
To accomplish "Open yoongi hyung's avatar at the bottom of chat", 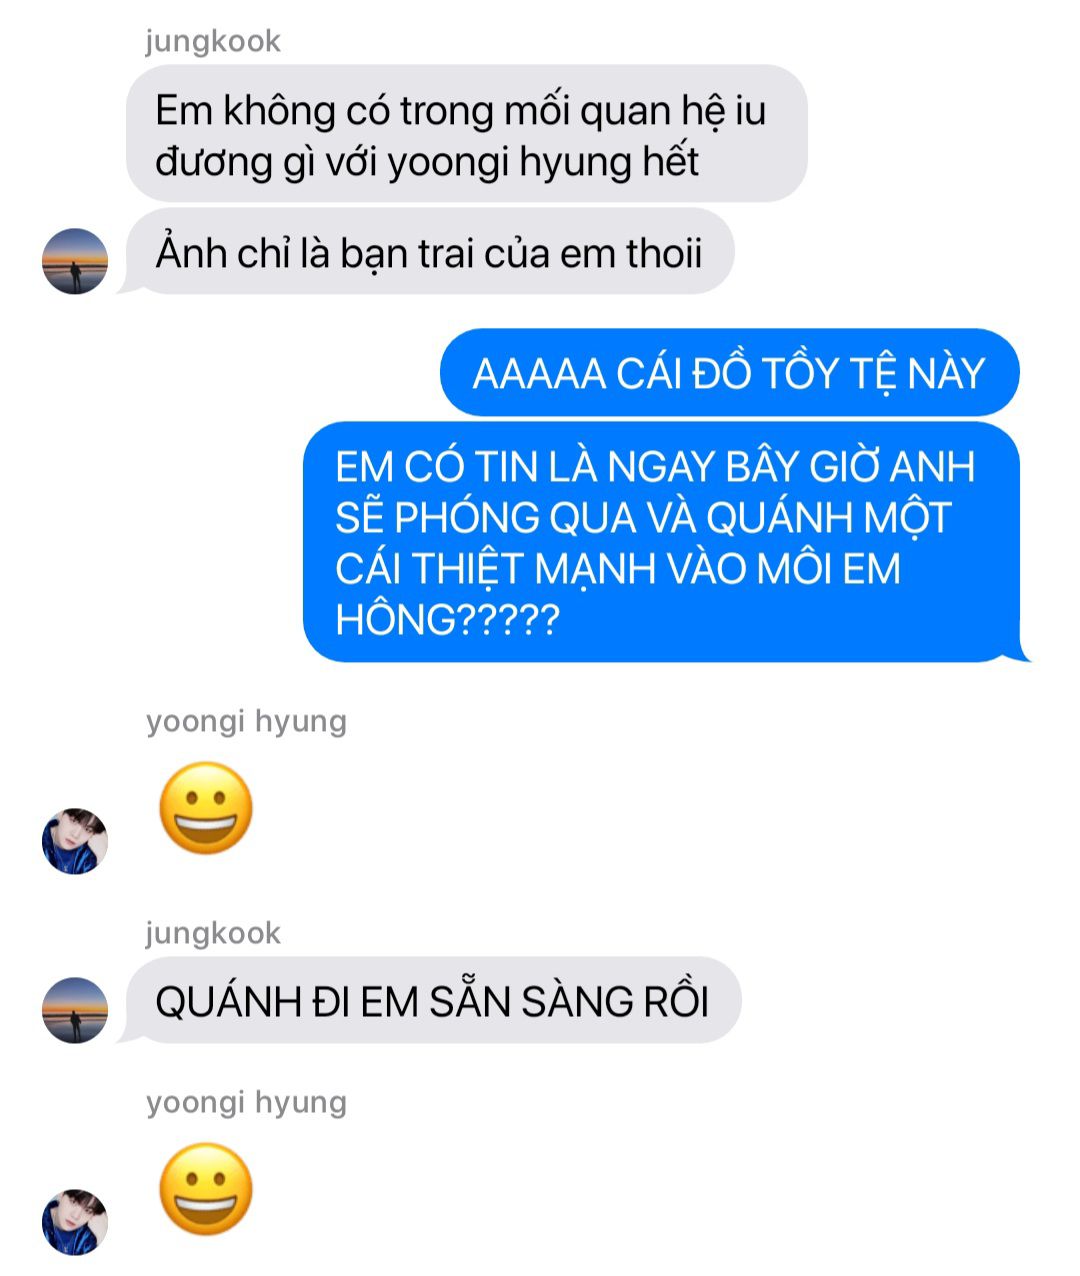I will tap(75, 1222).
